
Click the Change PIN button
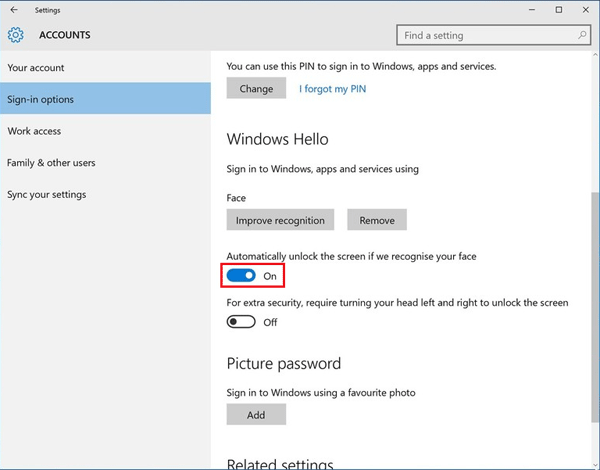pos(256,88)
